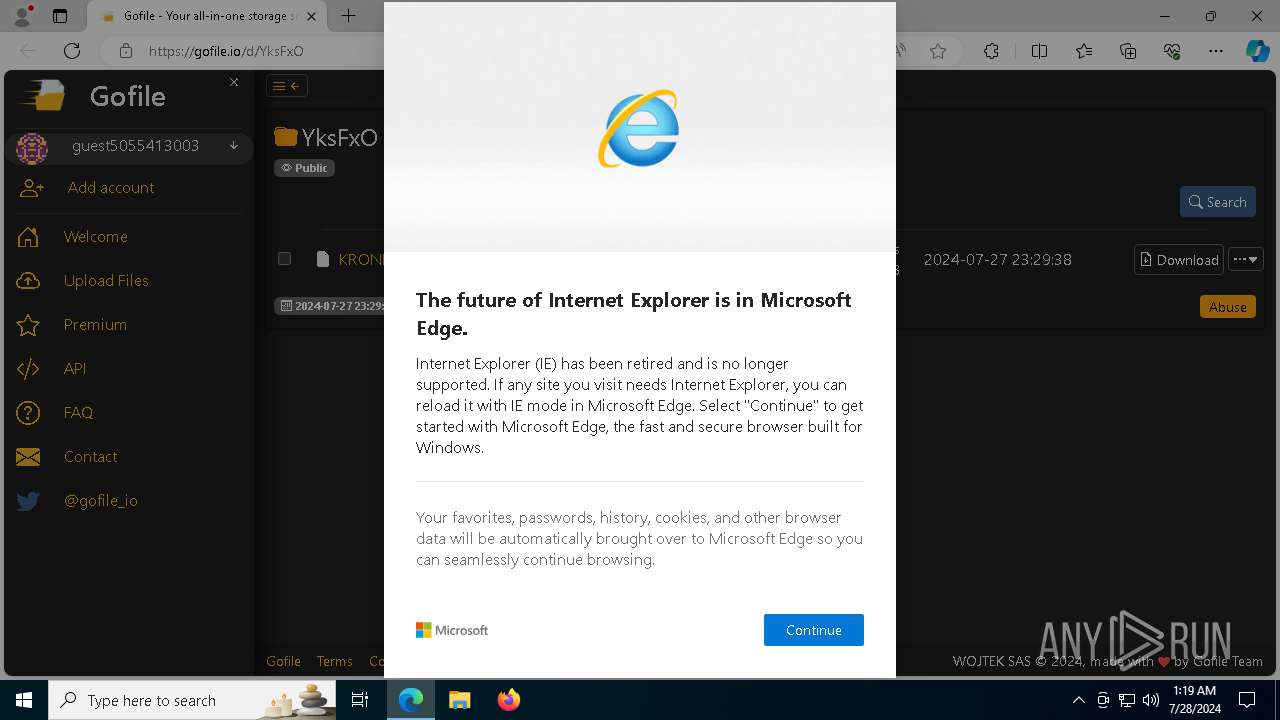
Task: Show hidden system tray icons
Action: (1078, 700)
